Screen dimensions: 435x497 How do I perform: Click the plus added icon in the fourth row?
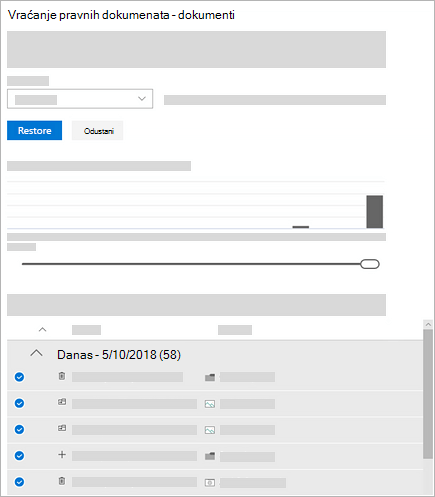pos(62,455)
